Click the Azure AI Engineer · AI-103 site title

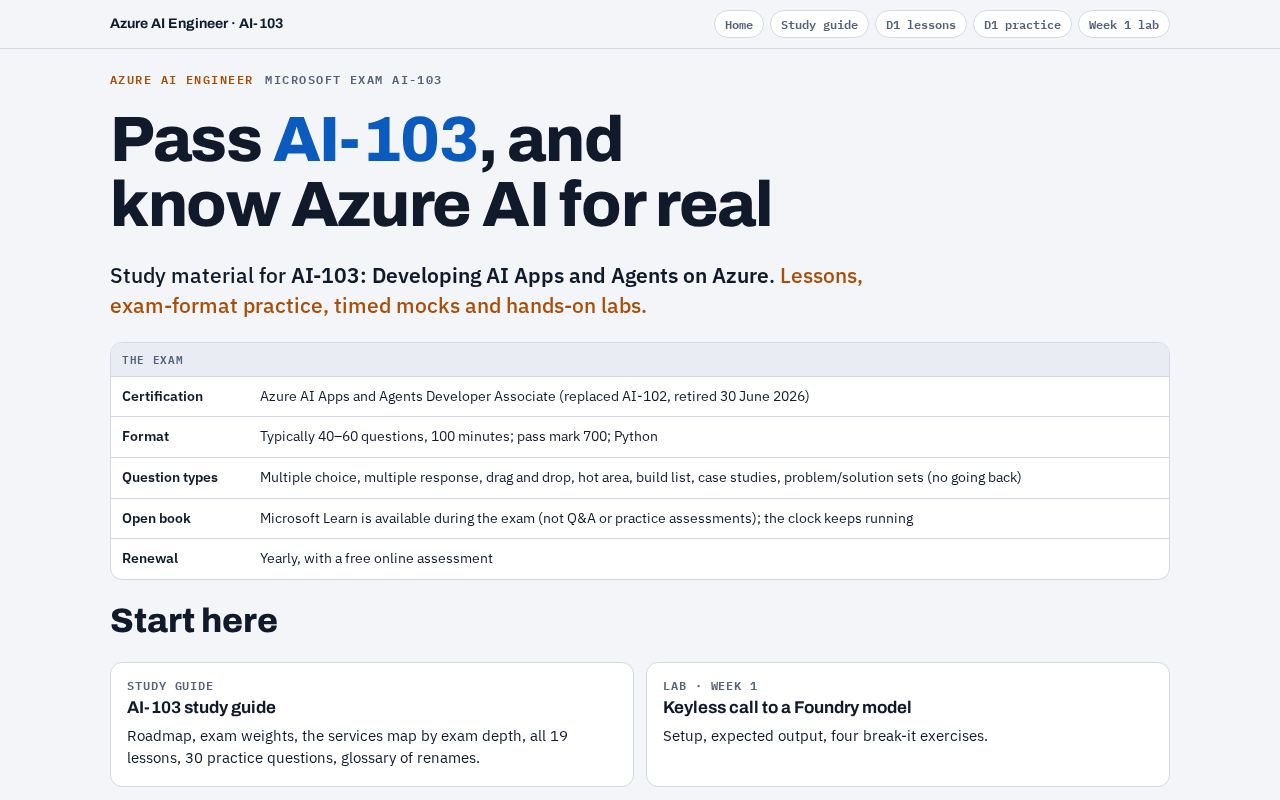[x=196, y=23]
